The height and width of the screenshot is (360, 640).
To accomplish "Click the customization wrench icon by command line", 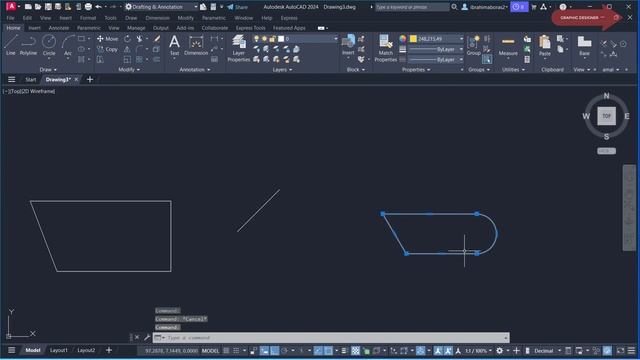I will pos(147,338).
